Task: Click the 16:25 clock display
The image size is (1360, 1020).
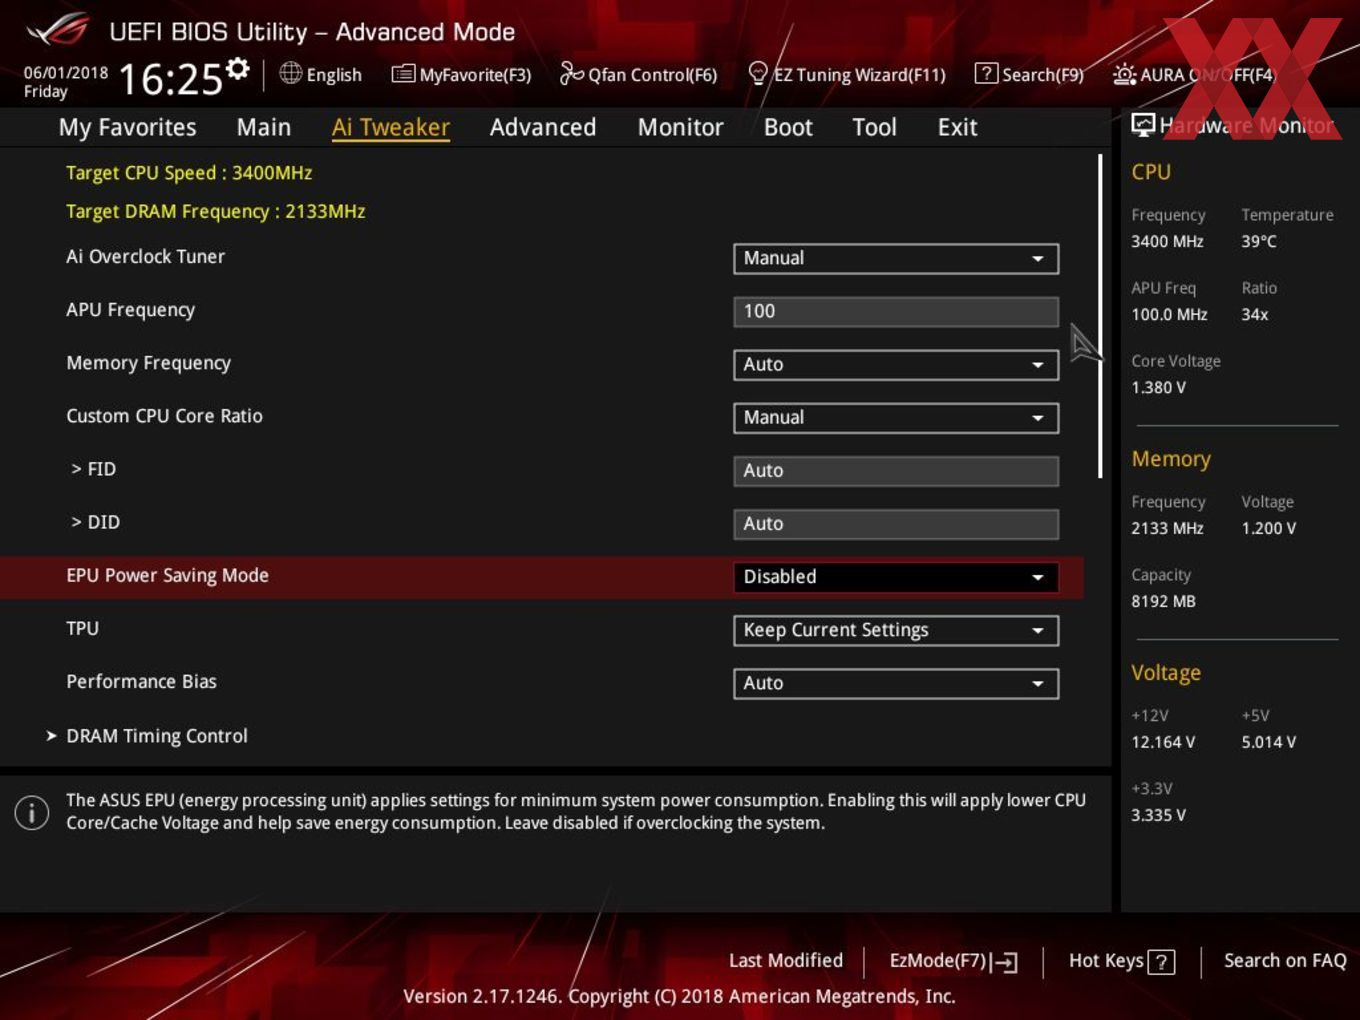Action: (170, 78)
